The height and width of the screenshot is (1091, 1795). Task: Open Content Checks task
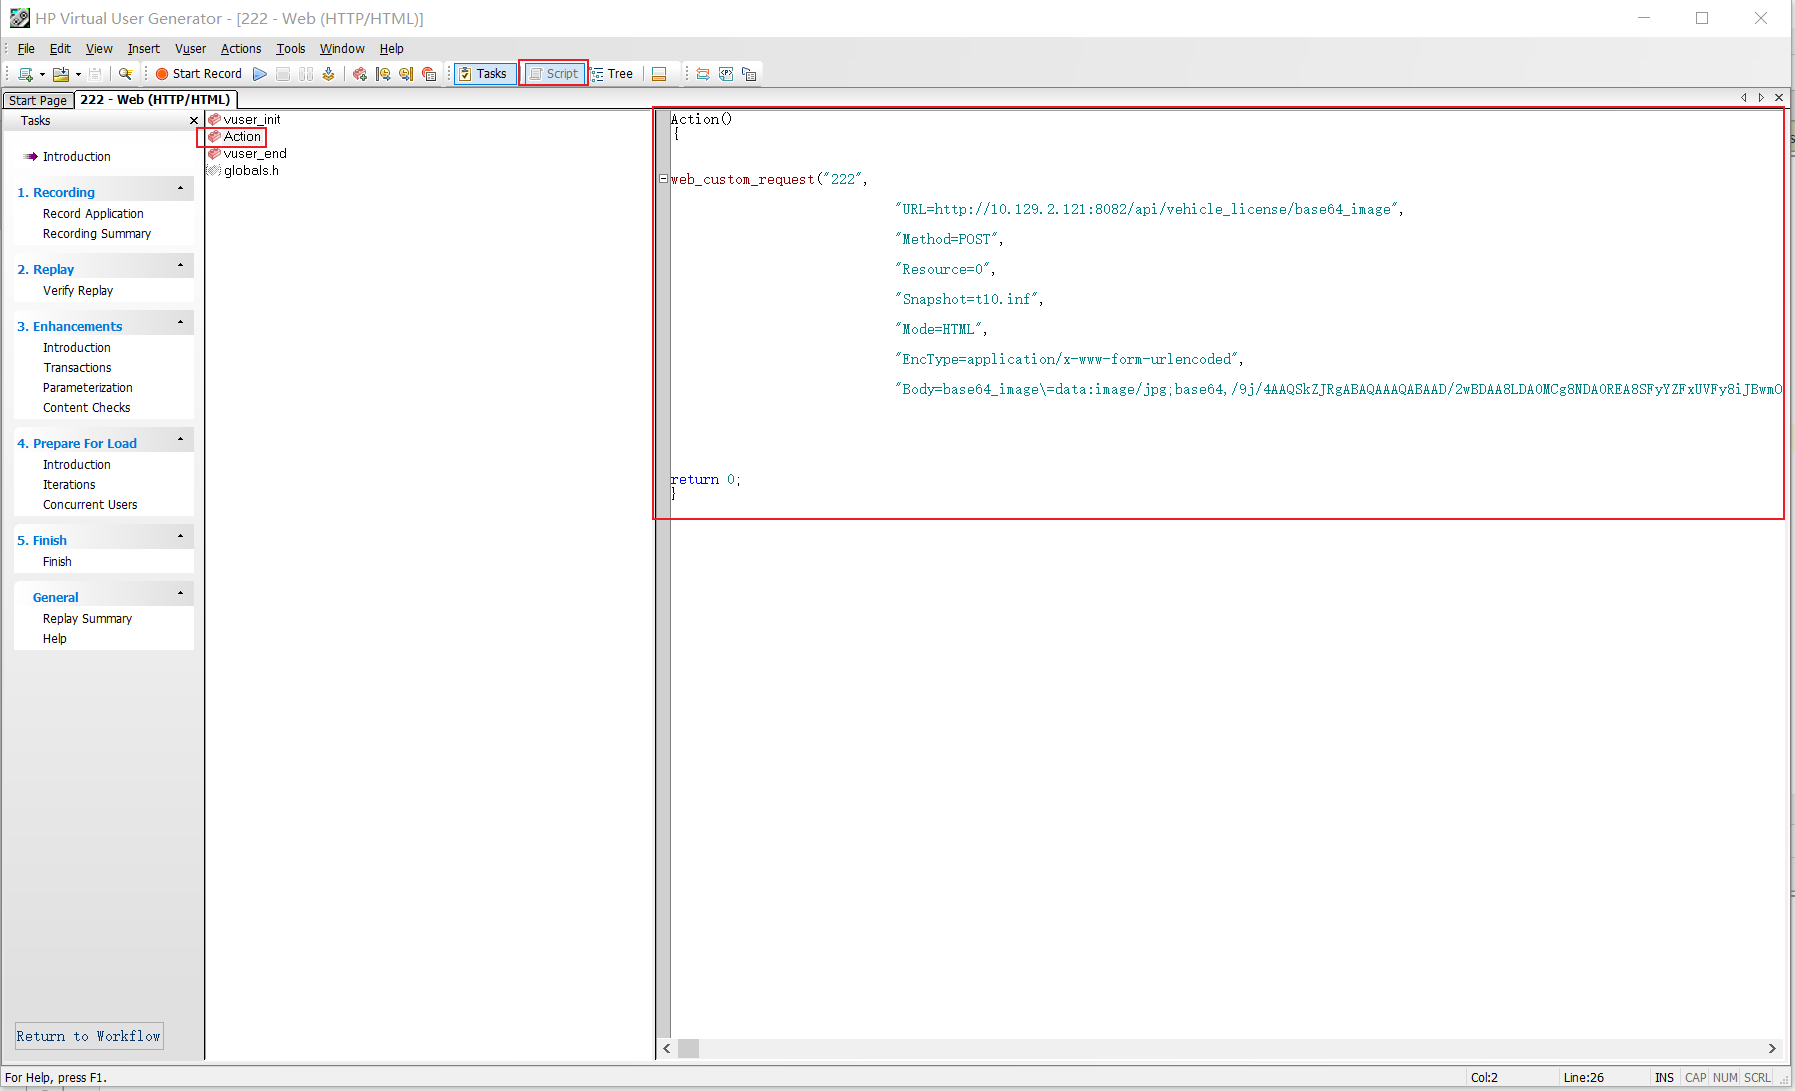[x=87, y=408]
